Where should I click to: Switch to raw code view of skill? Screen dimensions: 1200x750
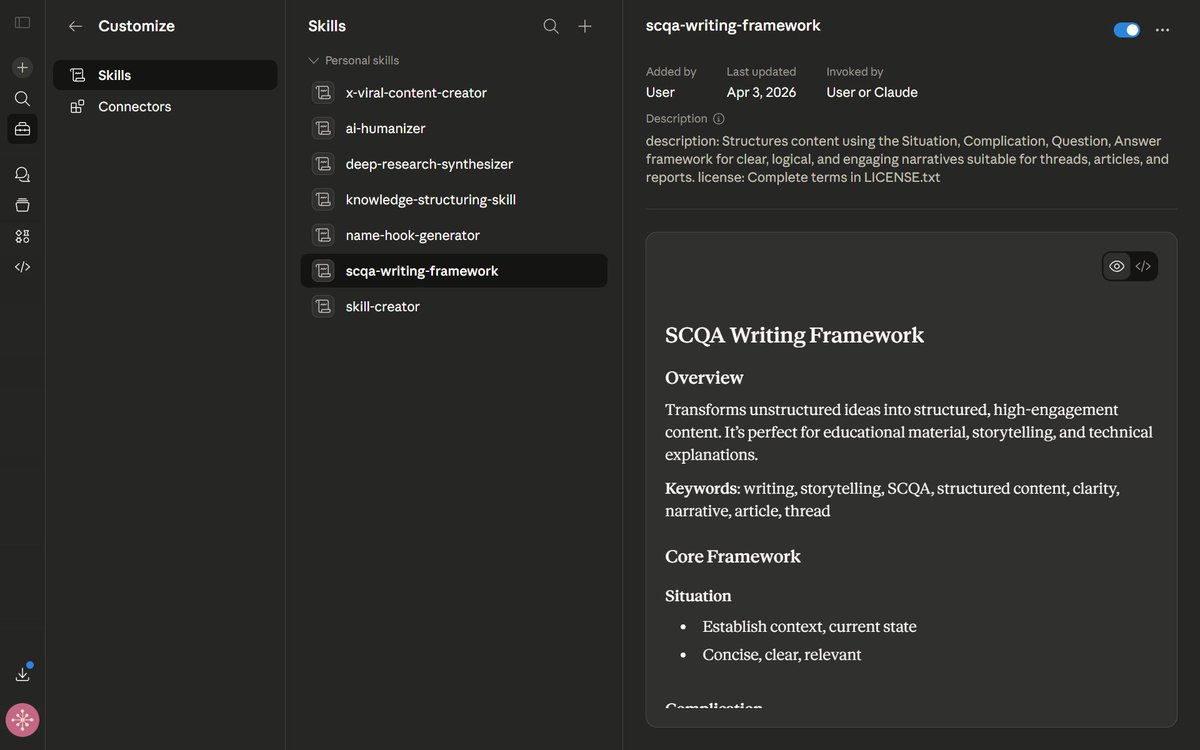point(1143,266)
